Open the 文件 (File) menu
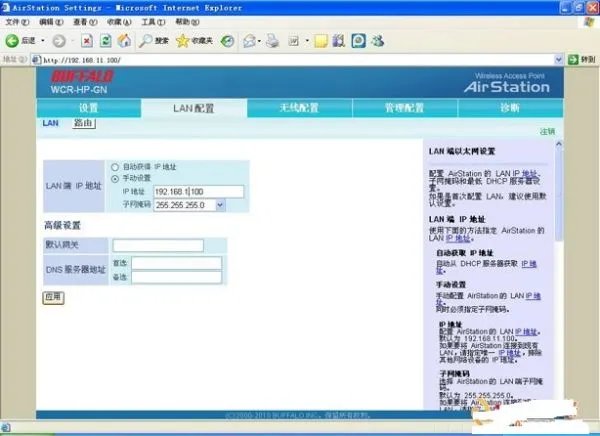 pyautogui.click(x=17, y=22)
